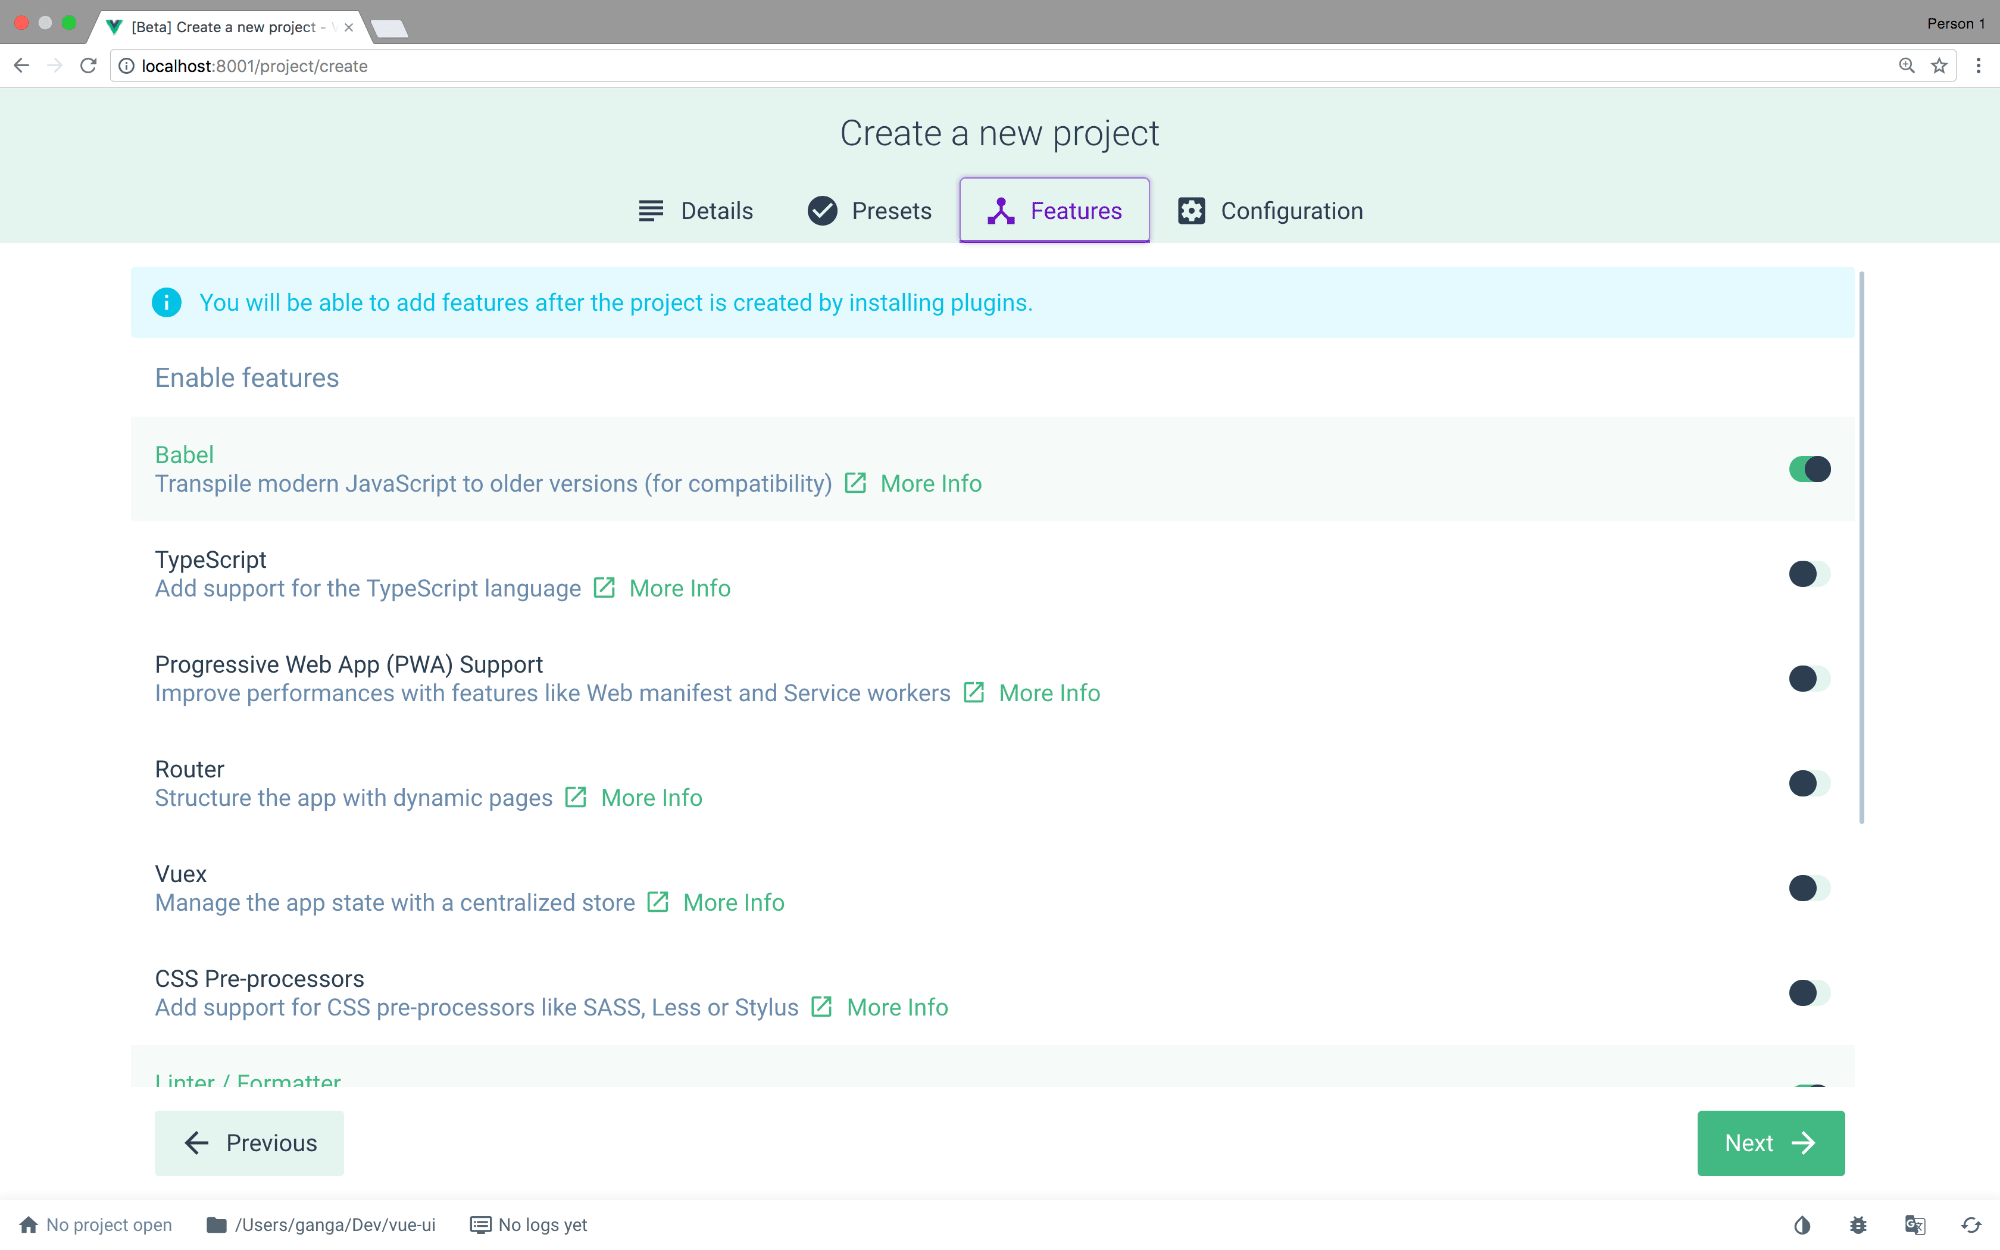Open the logs panel showing No logs yet
The width and height of the screenshot is (2000, 1250).
[x=529, y=1225]
